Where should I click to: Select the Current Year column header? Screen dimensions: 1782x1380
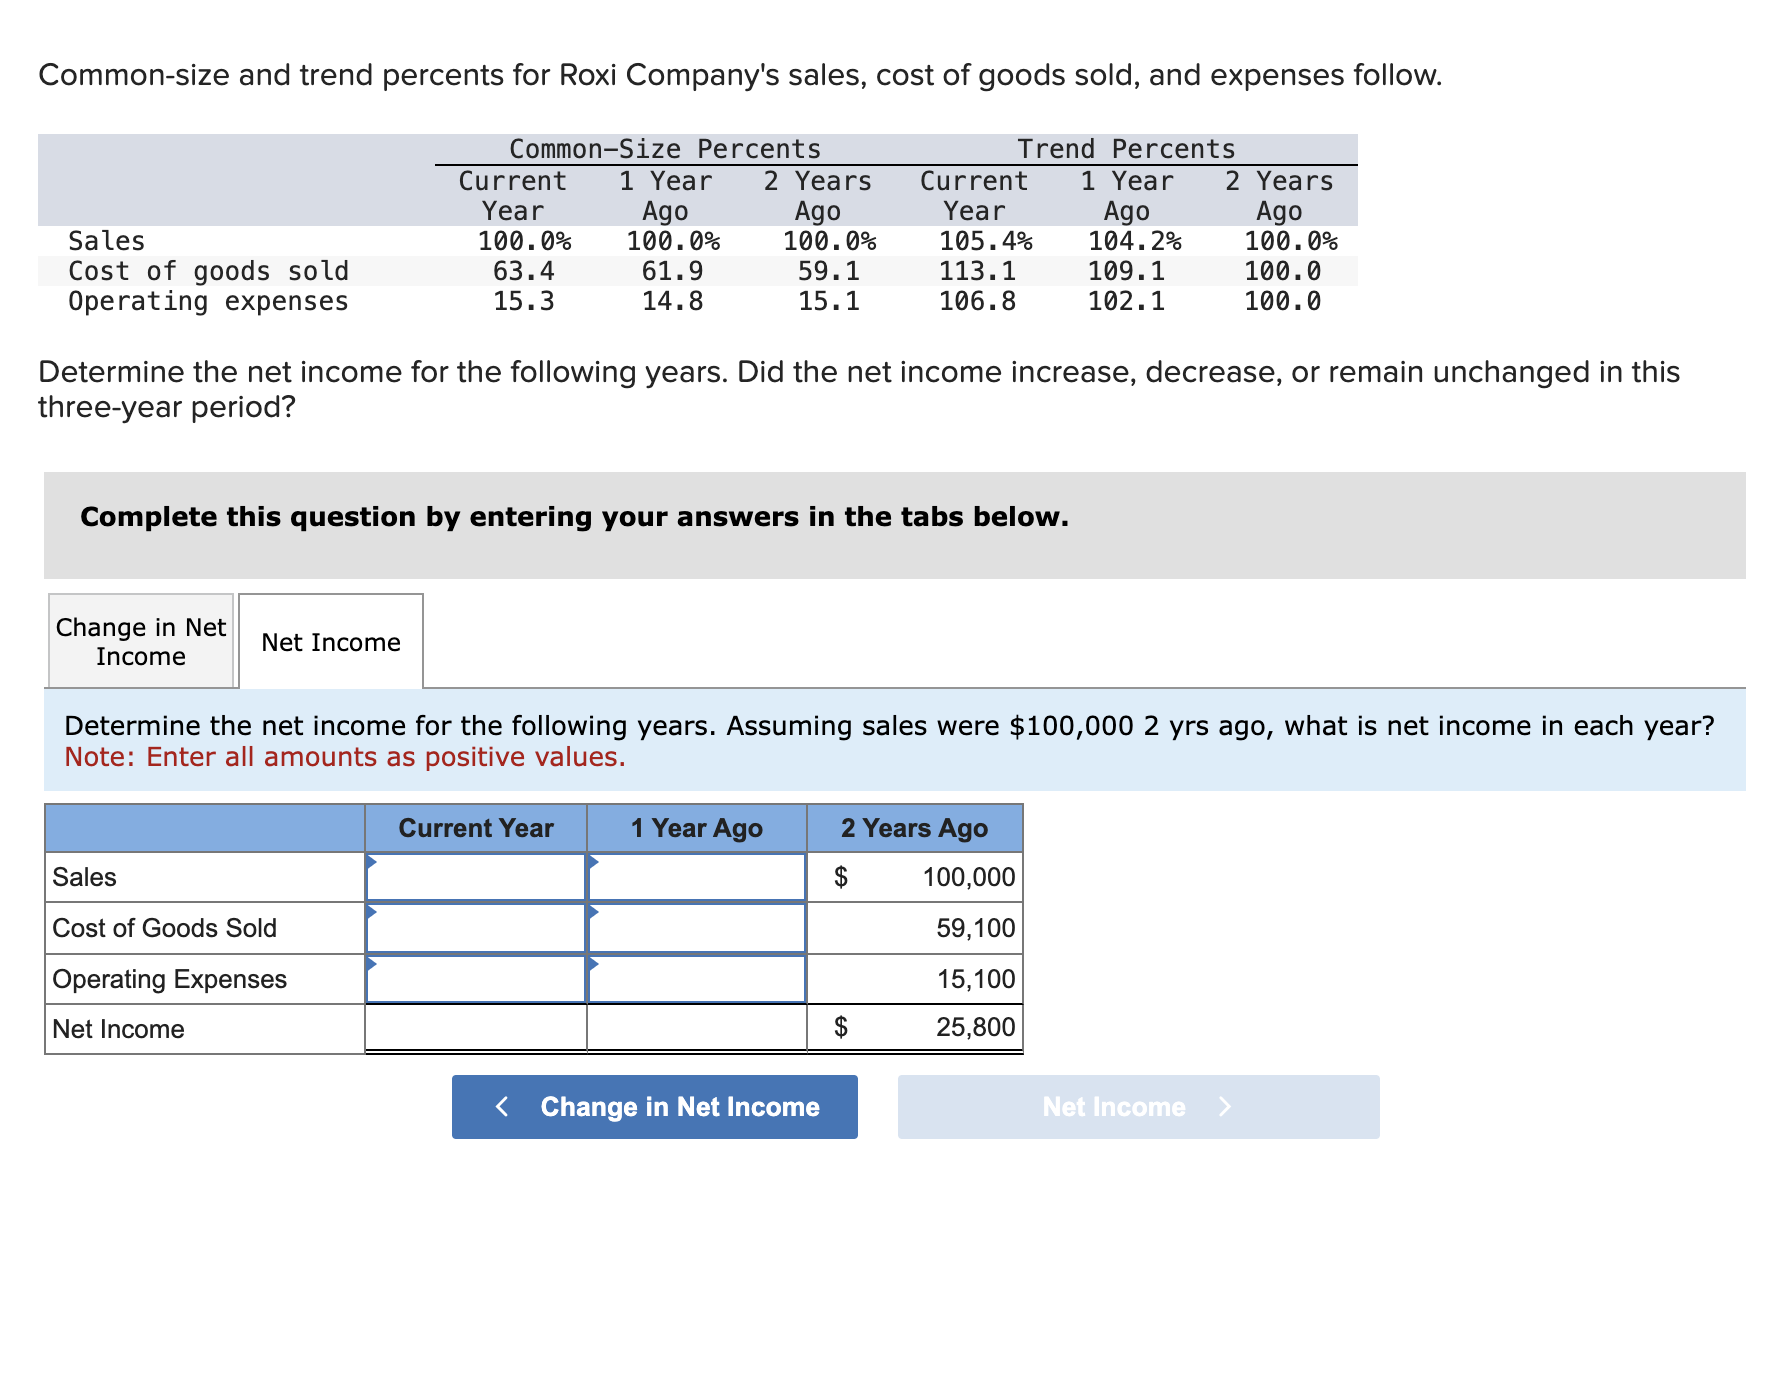tap(477, 828)
